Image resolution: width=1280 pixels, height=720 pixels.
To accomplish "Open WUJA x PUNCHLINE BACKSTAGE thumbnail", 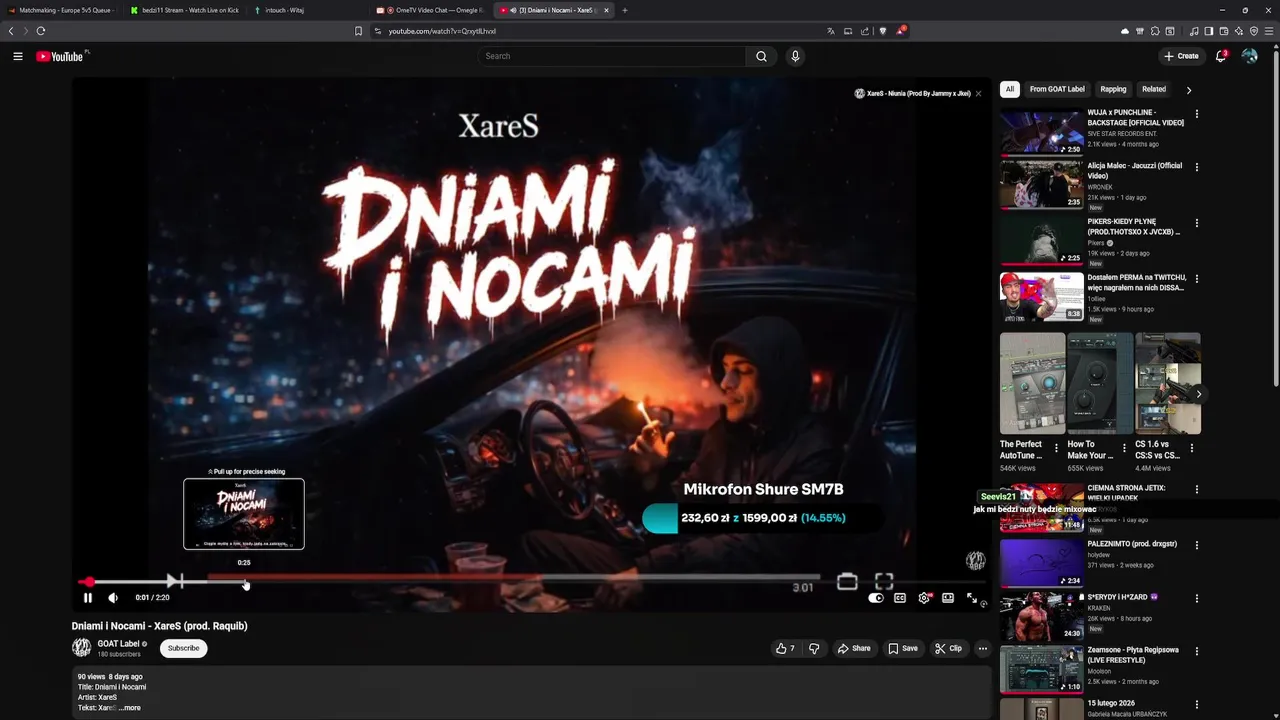I will 1041,132.
